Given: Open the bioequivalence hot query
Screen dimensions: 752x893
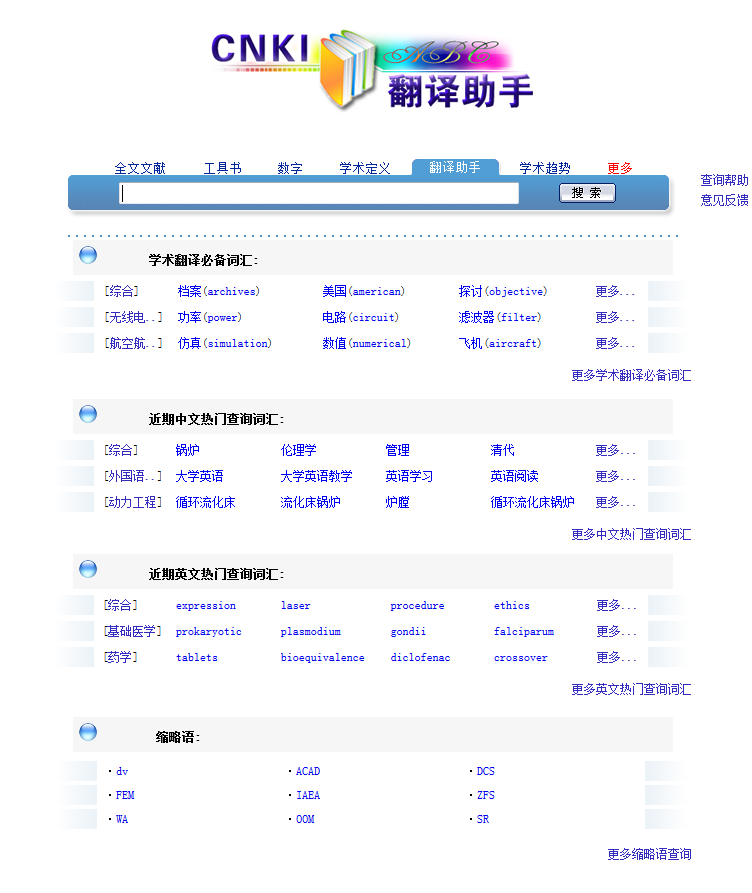Looking at the screenshot, I should 322,658.
